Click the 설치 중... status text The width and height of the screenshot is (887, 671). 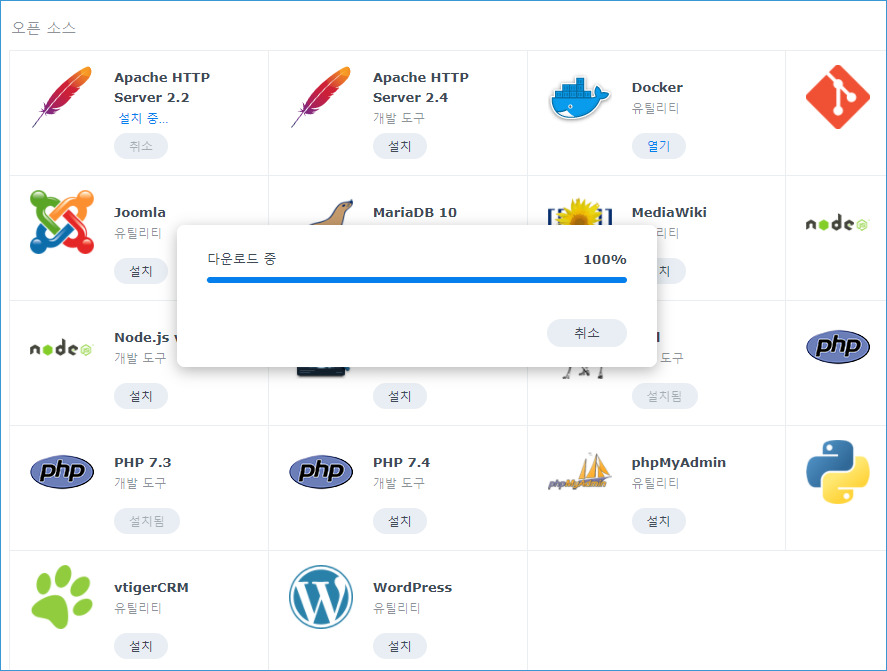click(x=143, y=118)
